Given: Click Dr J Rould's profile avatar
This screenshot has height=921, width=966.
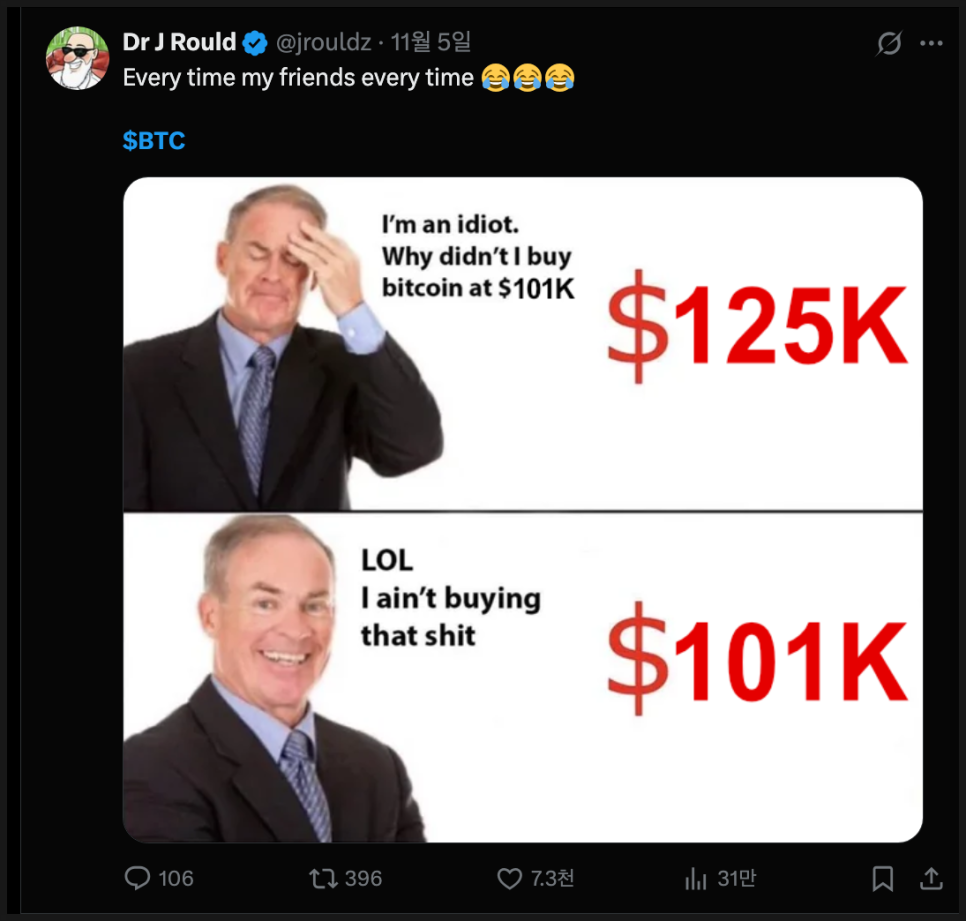Looking at the screenshot, I should 78,58.
